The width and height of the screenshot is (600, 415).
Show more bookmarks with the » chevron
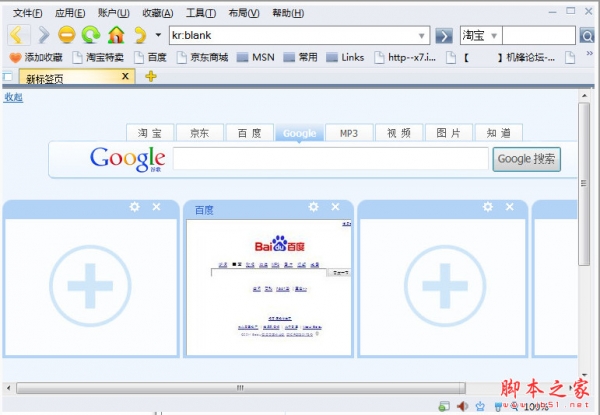tap(590, 54)
